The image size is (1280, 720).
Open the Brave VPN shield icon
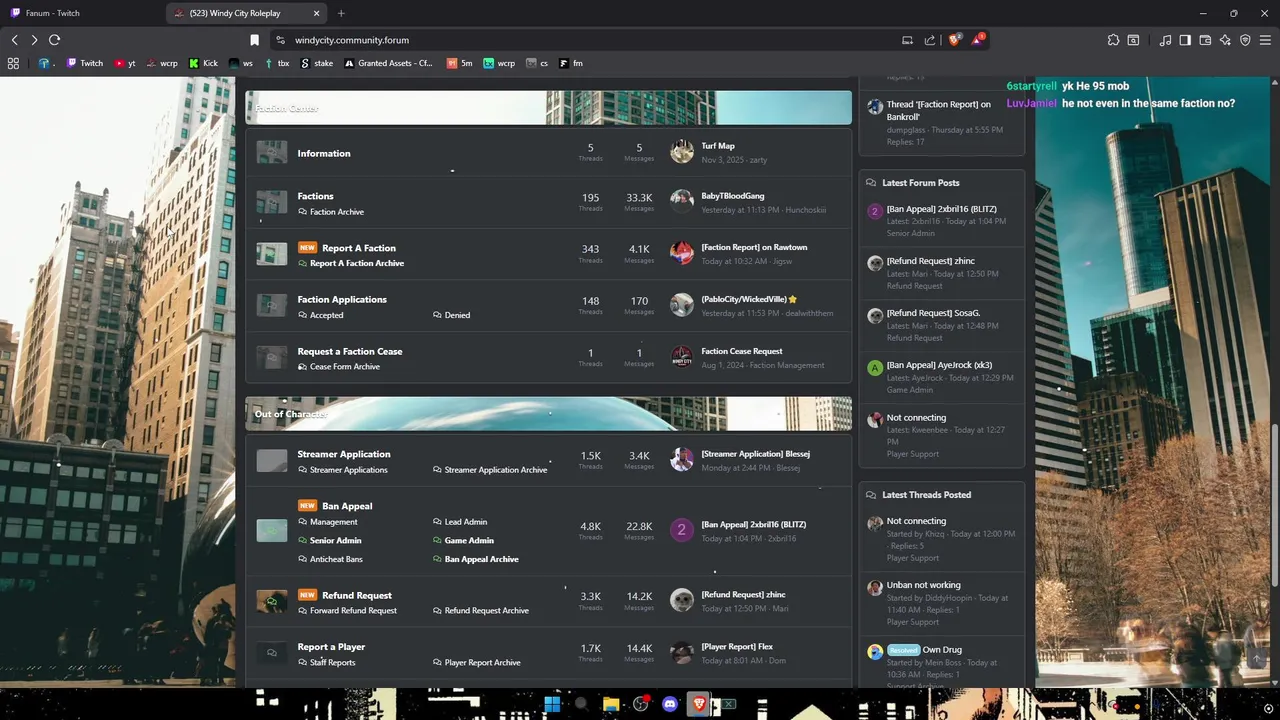tap(1245, 40)
